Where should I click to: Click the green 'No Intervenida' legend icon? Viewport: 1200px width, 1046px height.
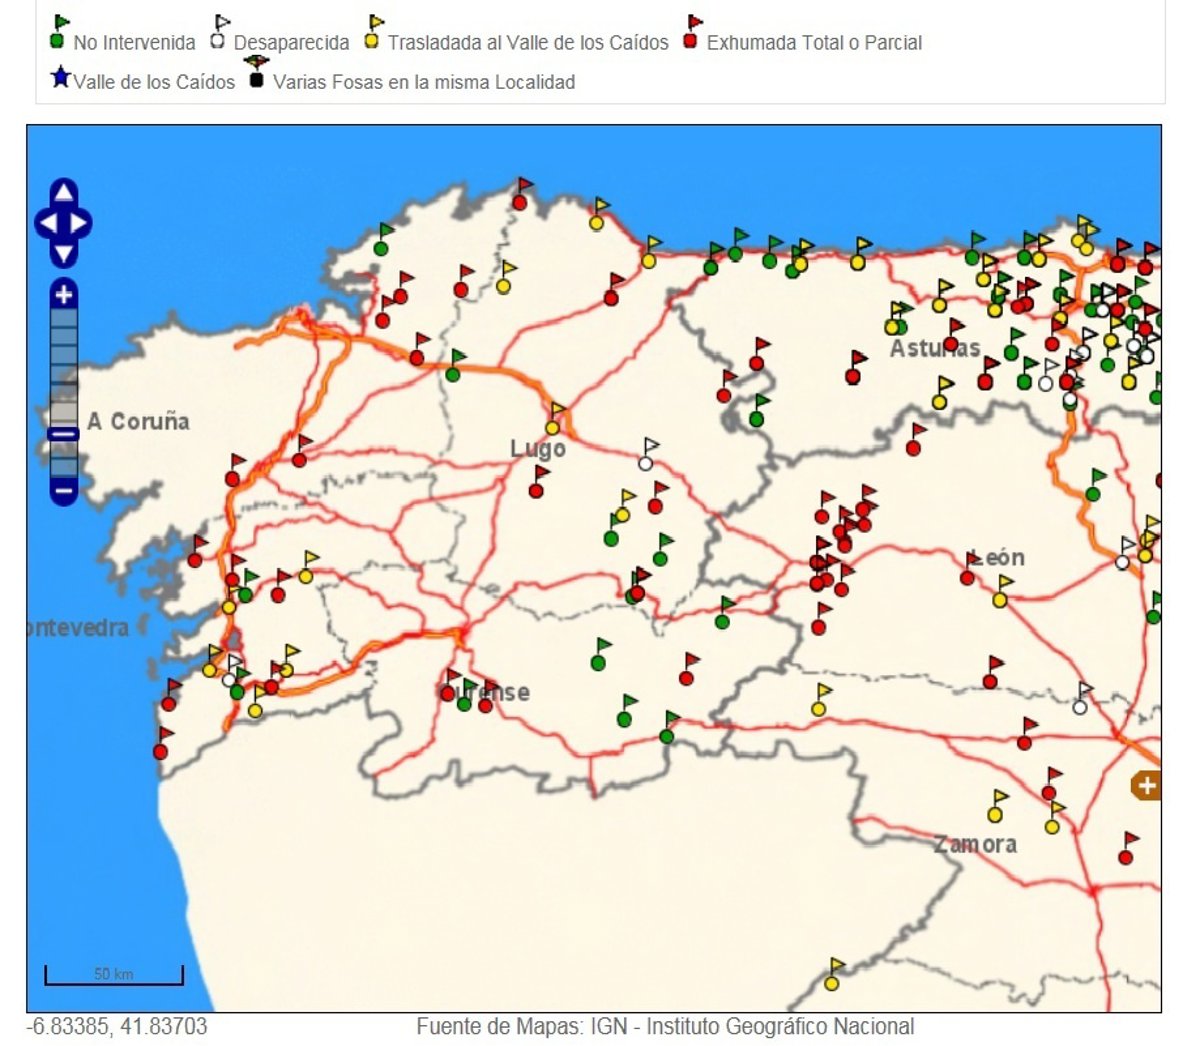click(x=57, y=40)
